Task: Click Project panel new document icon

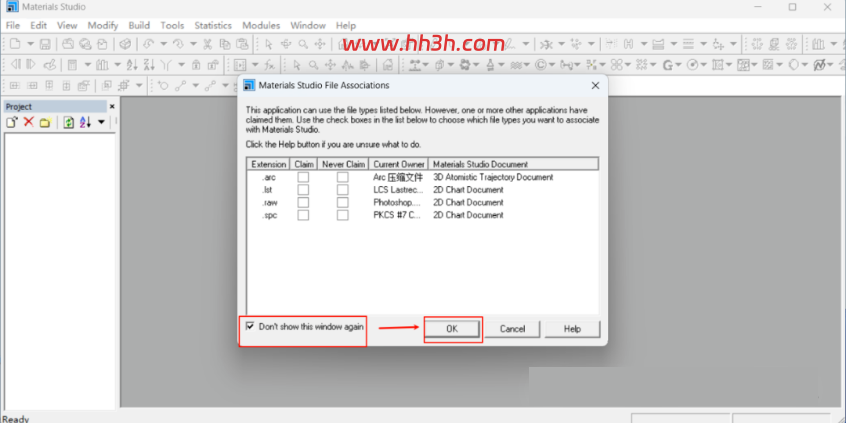Action: tap(12, 122)
